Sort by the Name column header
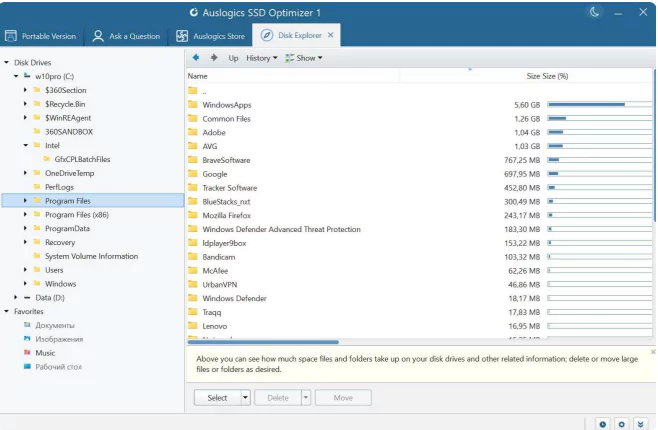658x430 pixels. [x=293, y=76]
